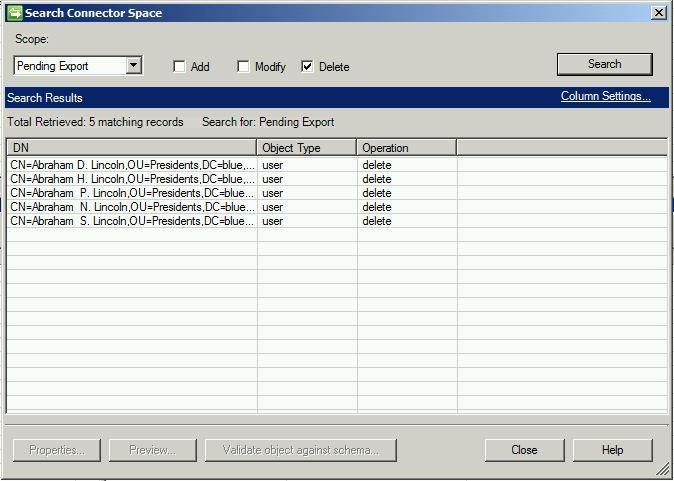Click 'user' in Abraham P. Lincoln row

(x=273, y=193)
